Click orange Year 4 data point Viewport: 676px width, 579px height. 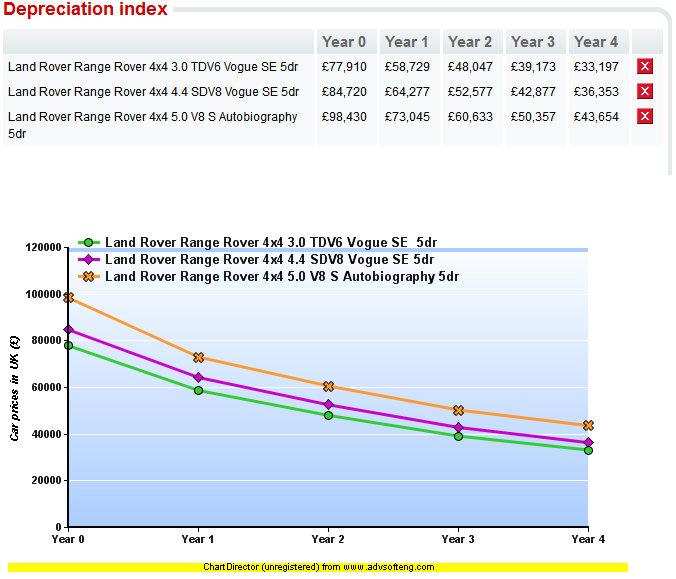pos(588,426)
